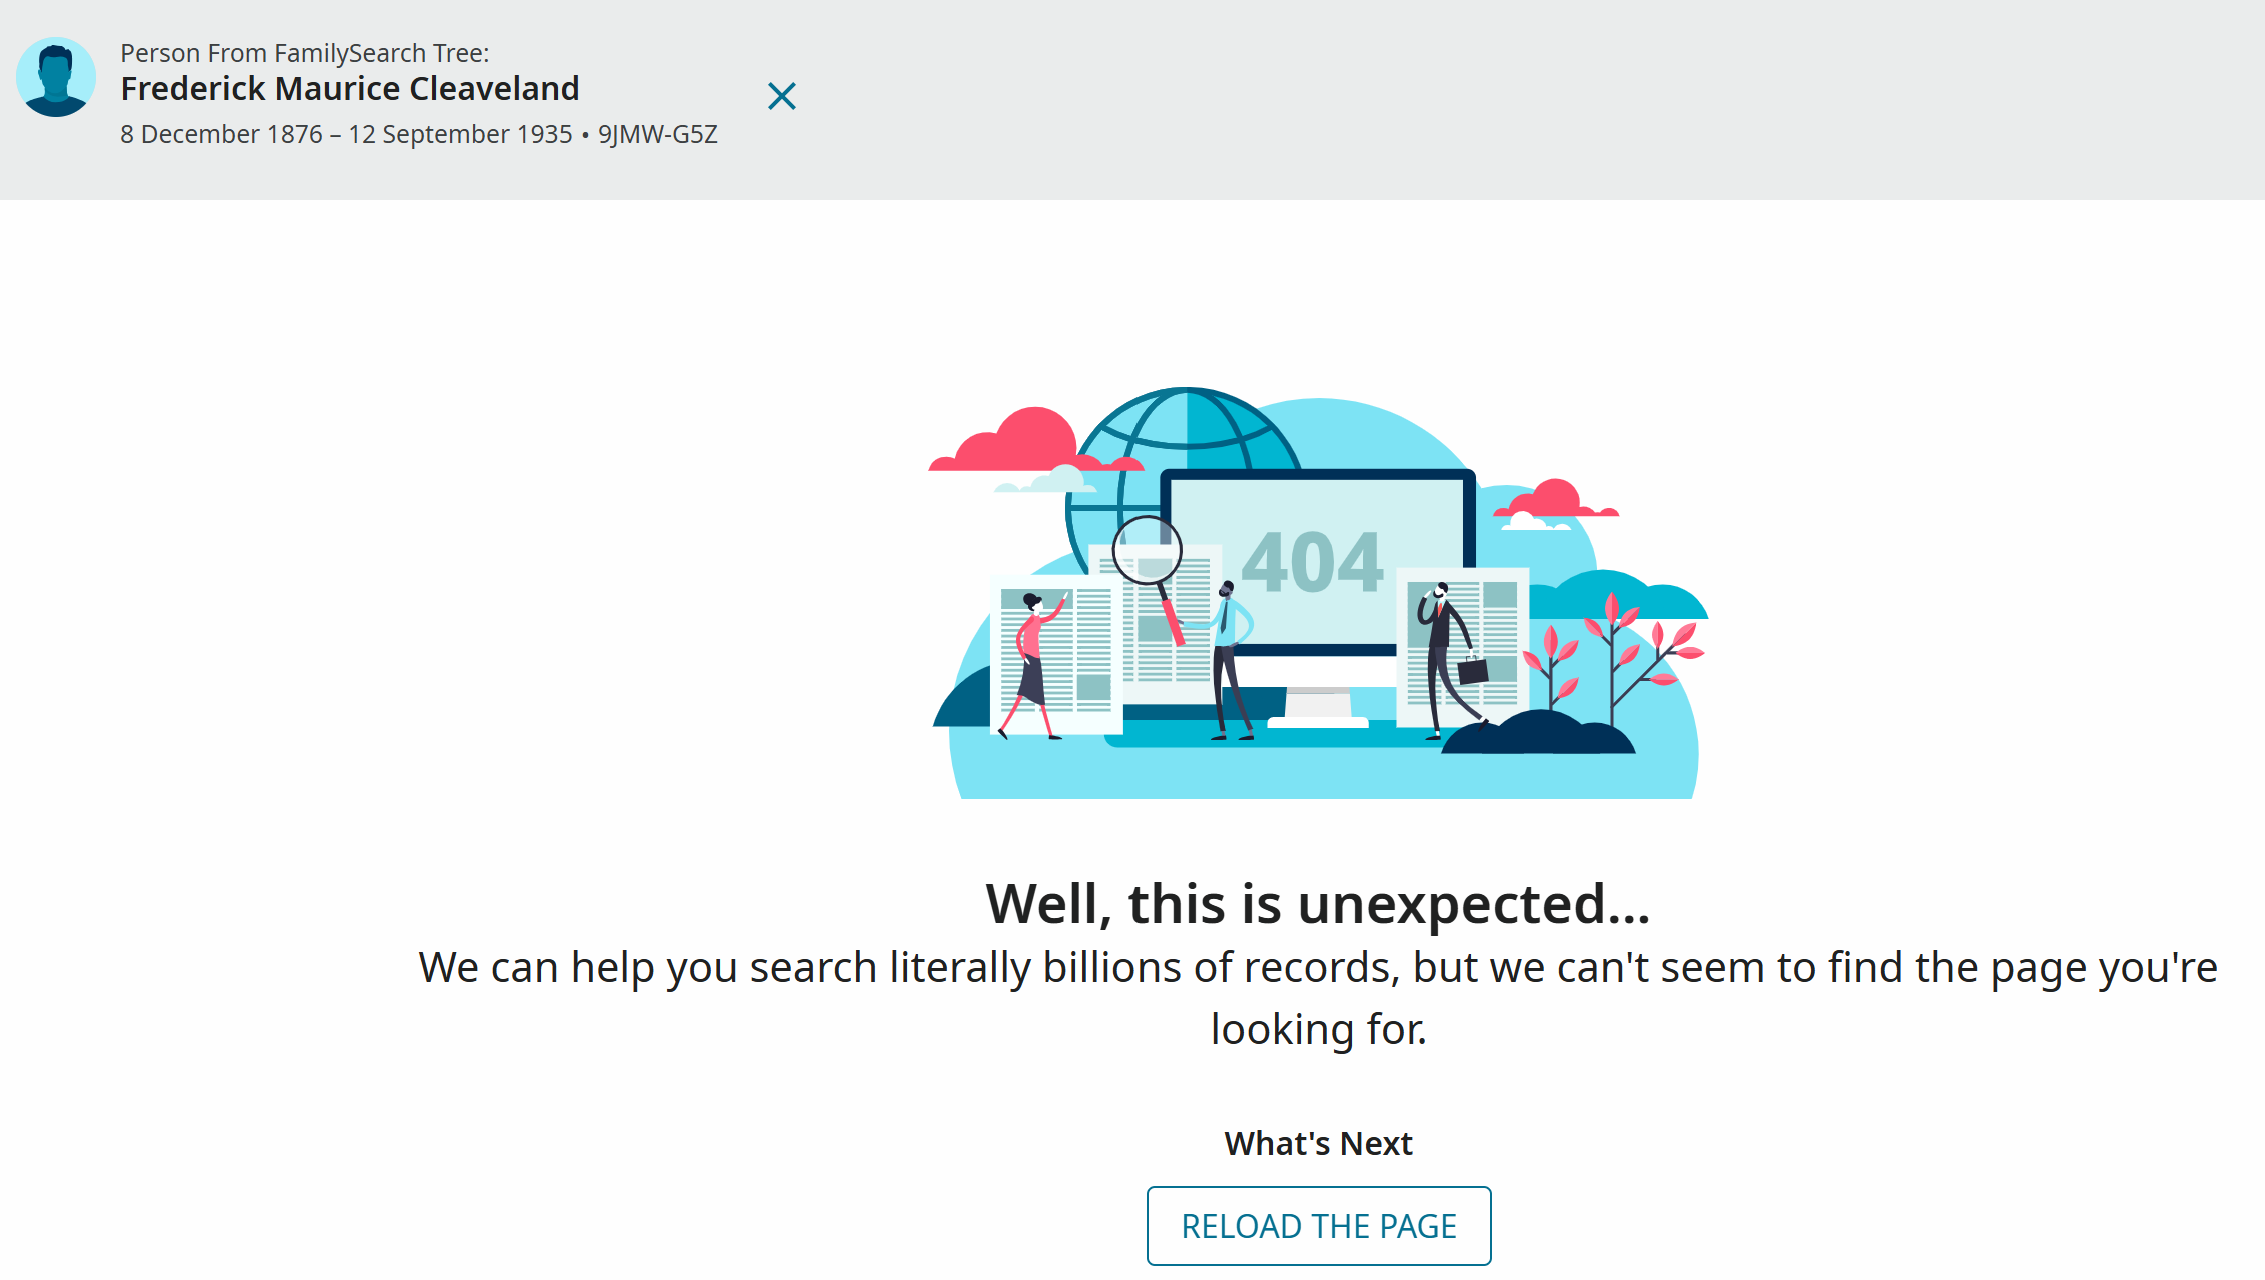The width and height of the screenshot is (2265, 1280).
Task: Dismiss the Frederick Maurice Cleaveland banner
Action: coord(782,96)
